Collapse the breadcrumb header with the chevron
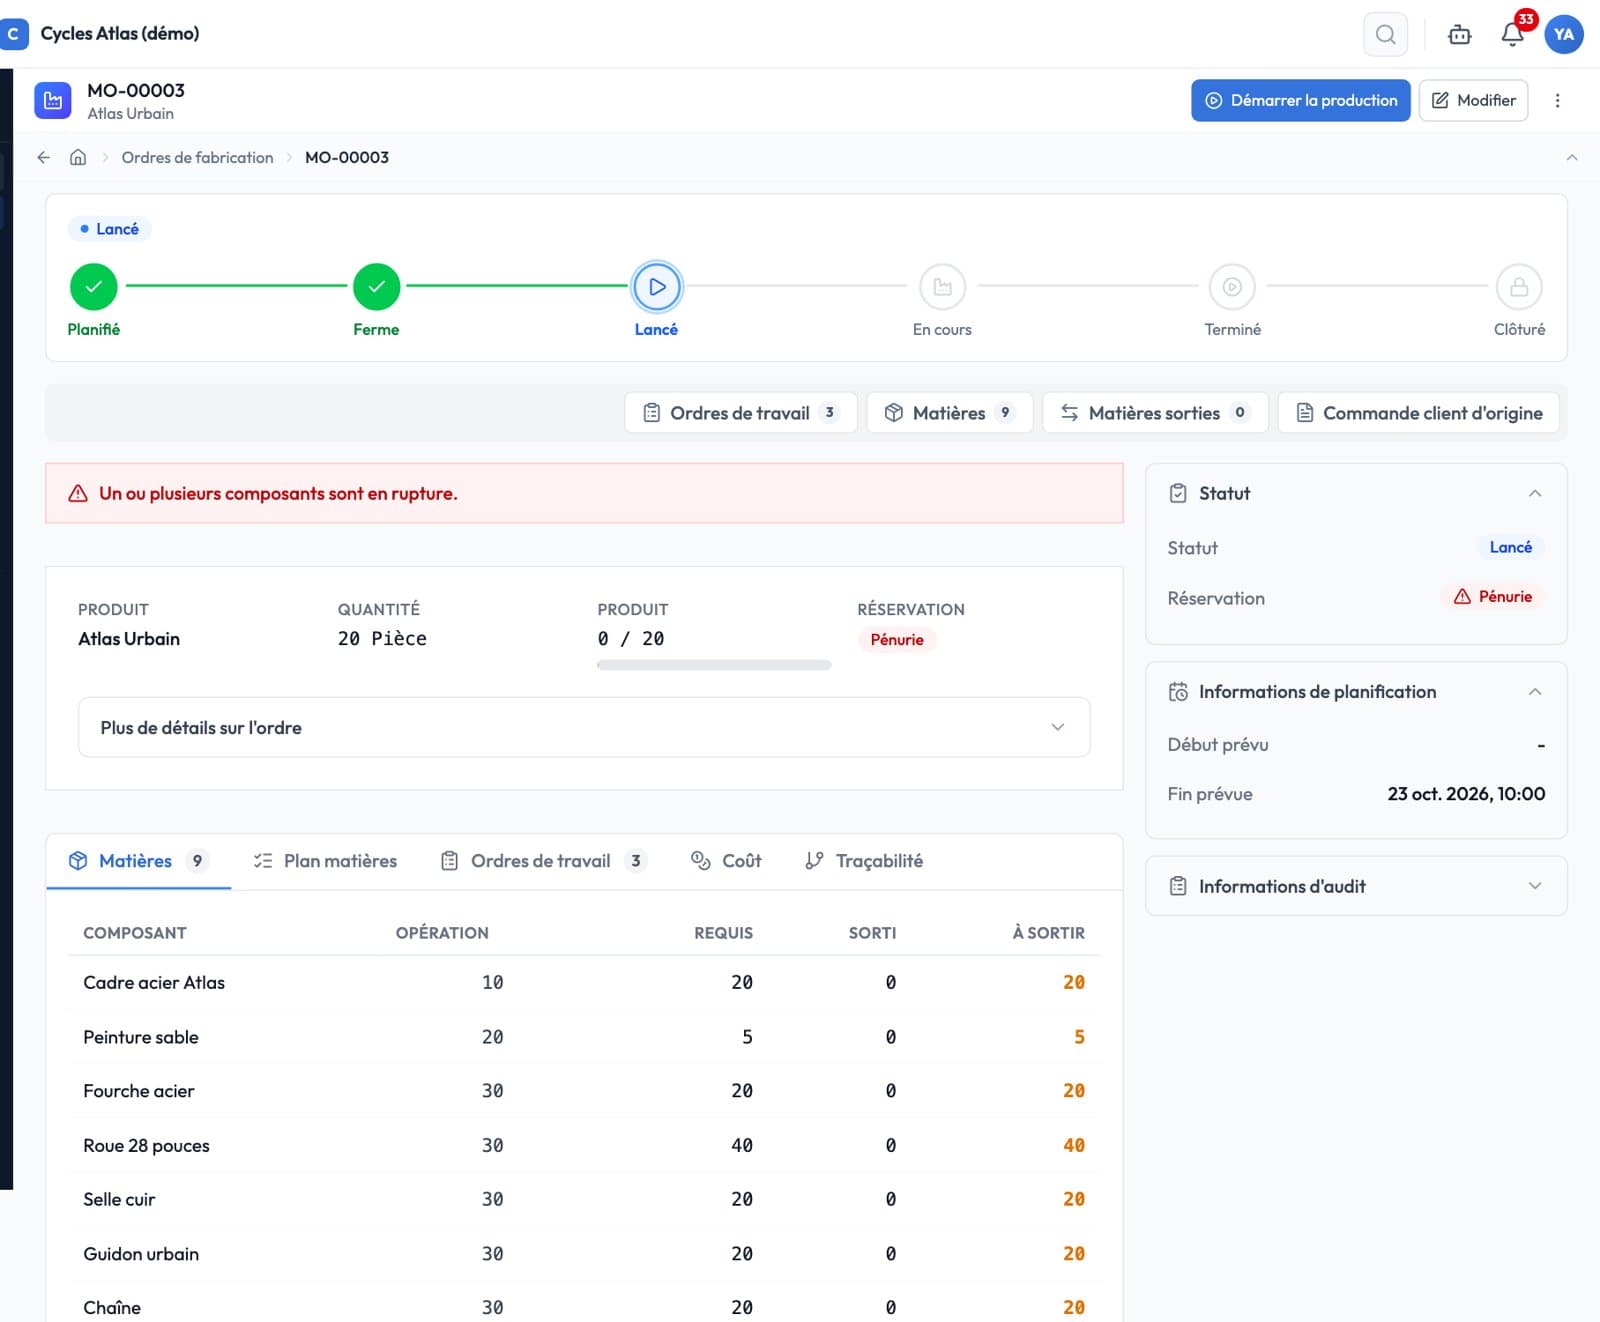The height and width of the screenshot is (1322, 1600). tap(1572, 158)
